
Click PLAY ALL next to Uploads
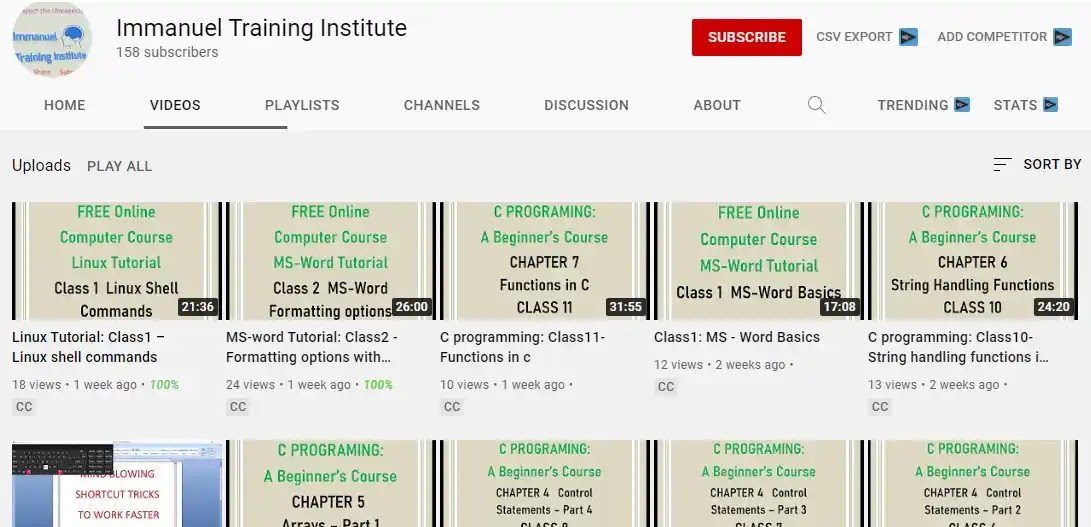(x=120, y=166)
